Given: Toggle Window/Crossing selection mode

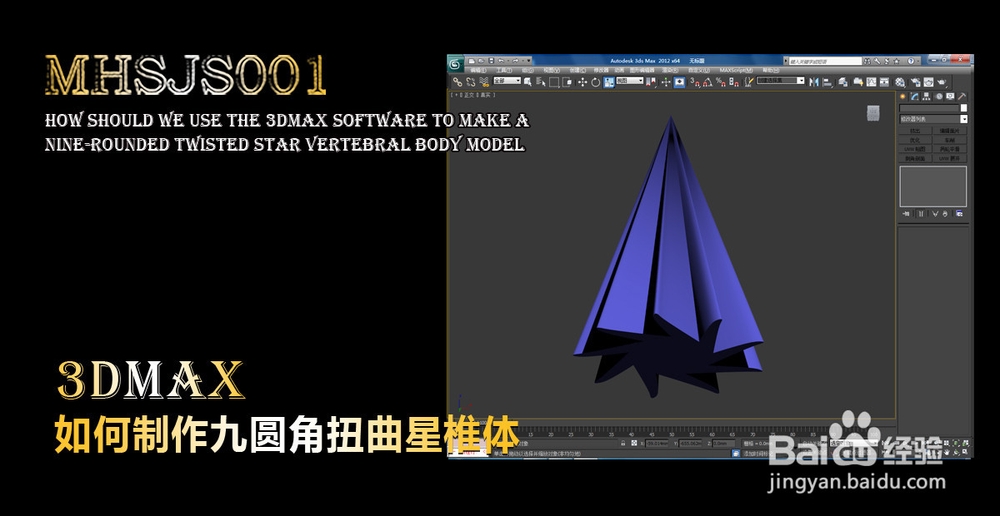Looking at the screenshot, I should click(567, 82).
